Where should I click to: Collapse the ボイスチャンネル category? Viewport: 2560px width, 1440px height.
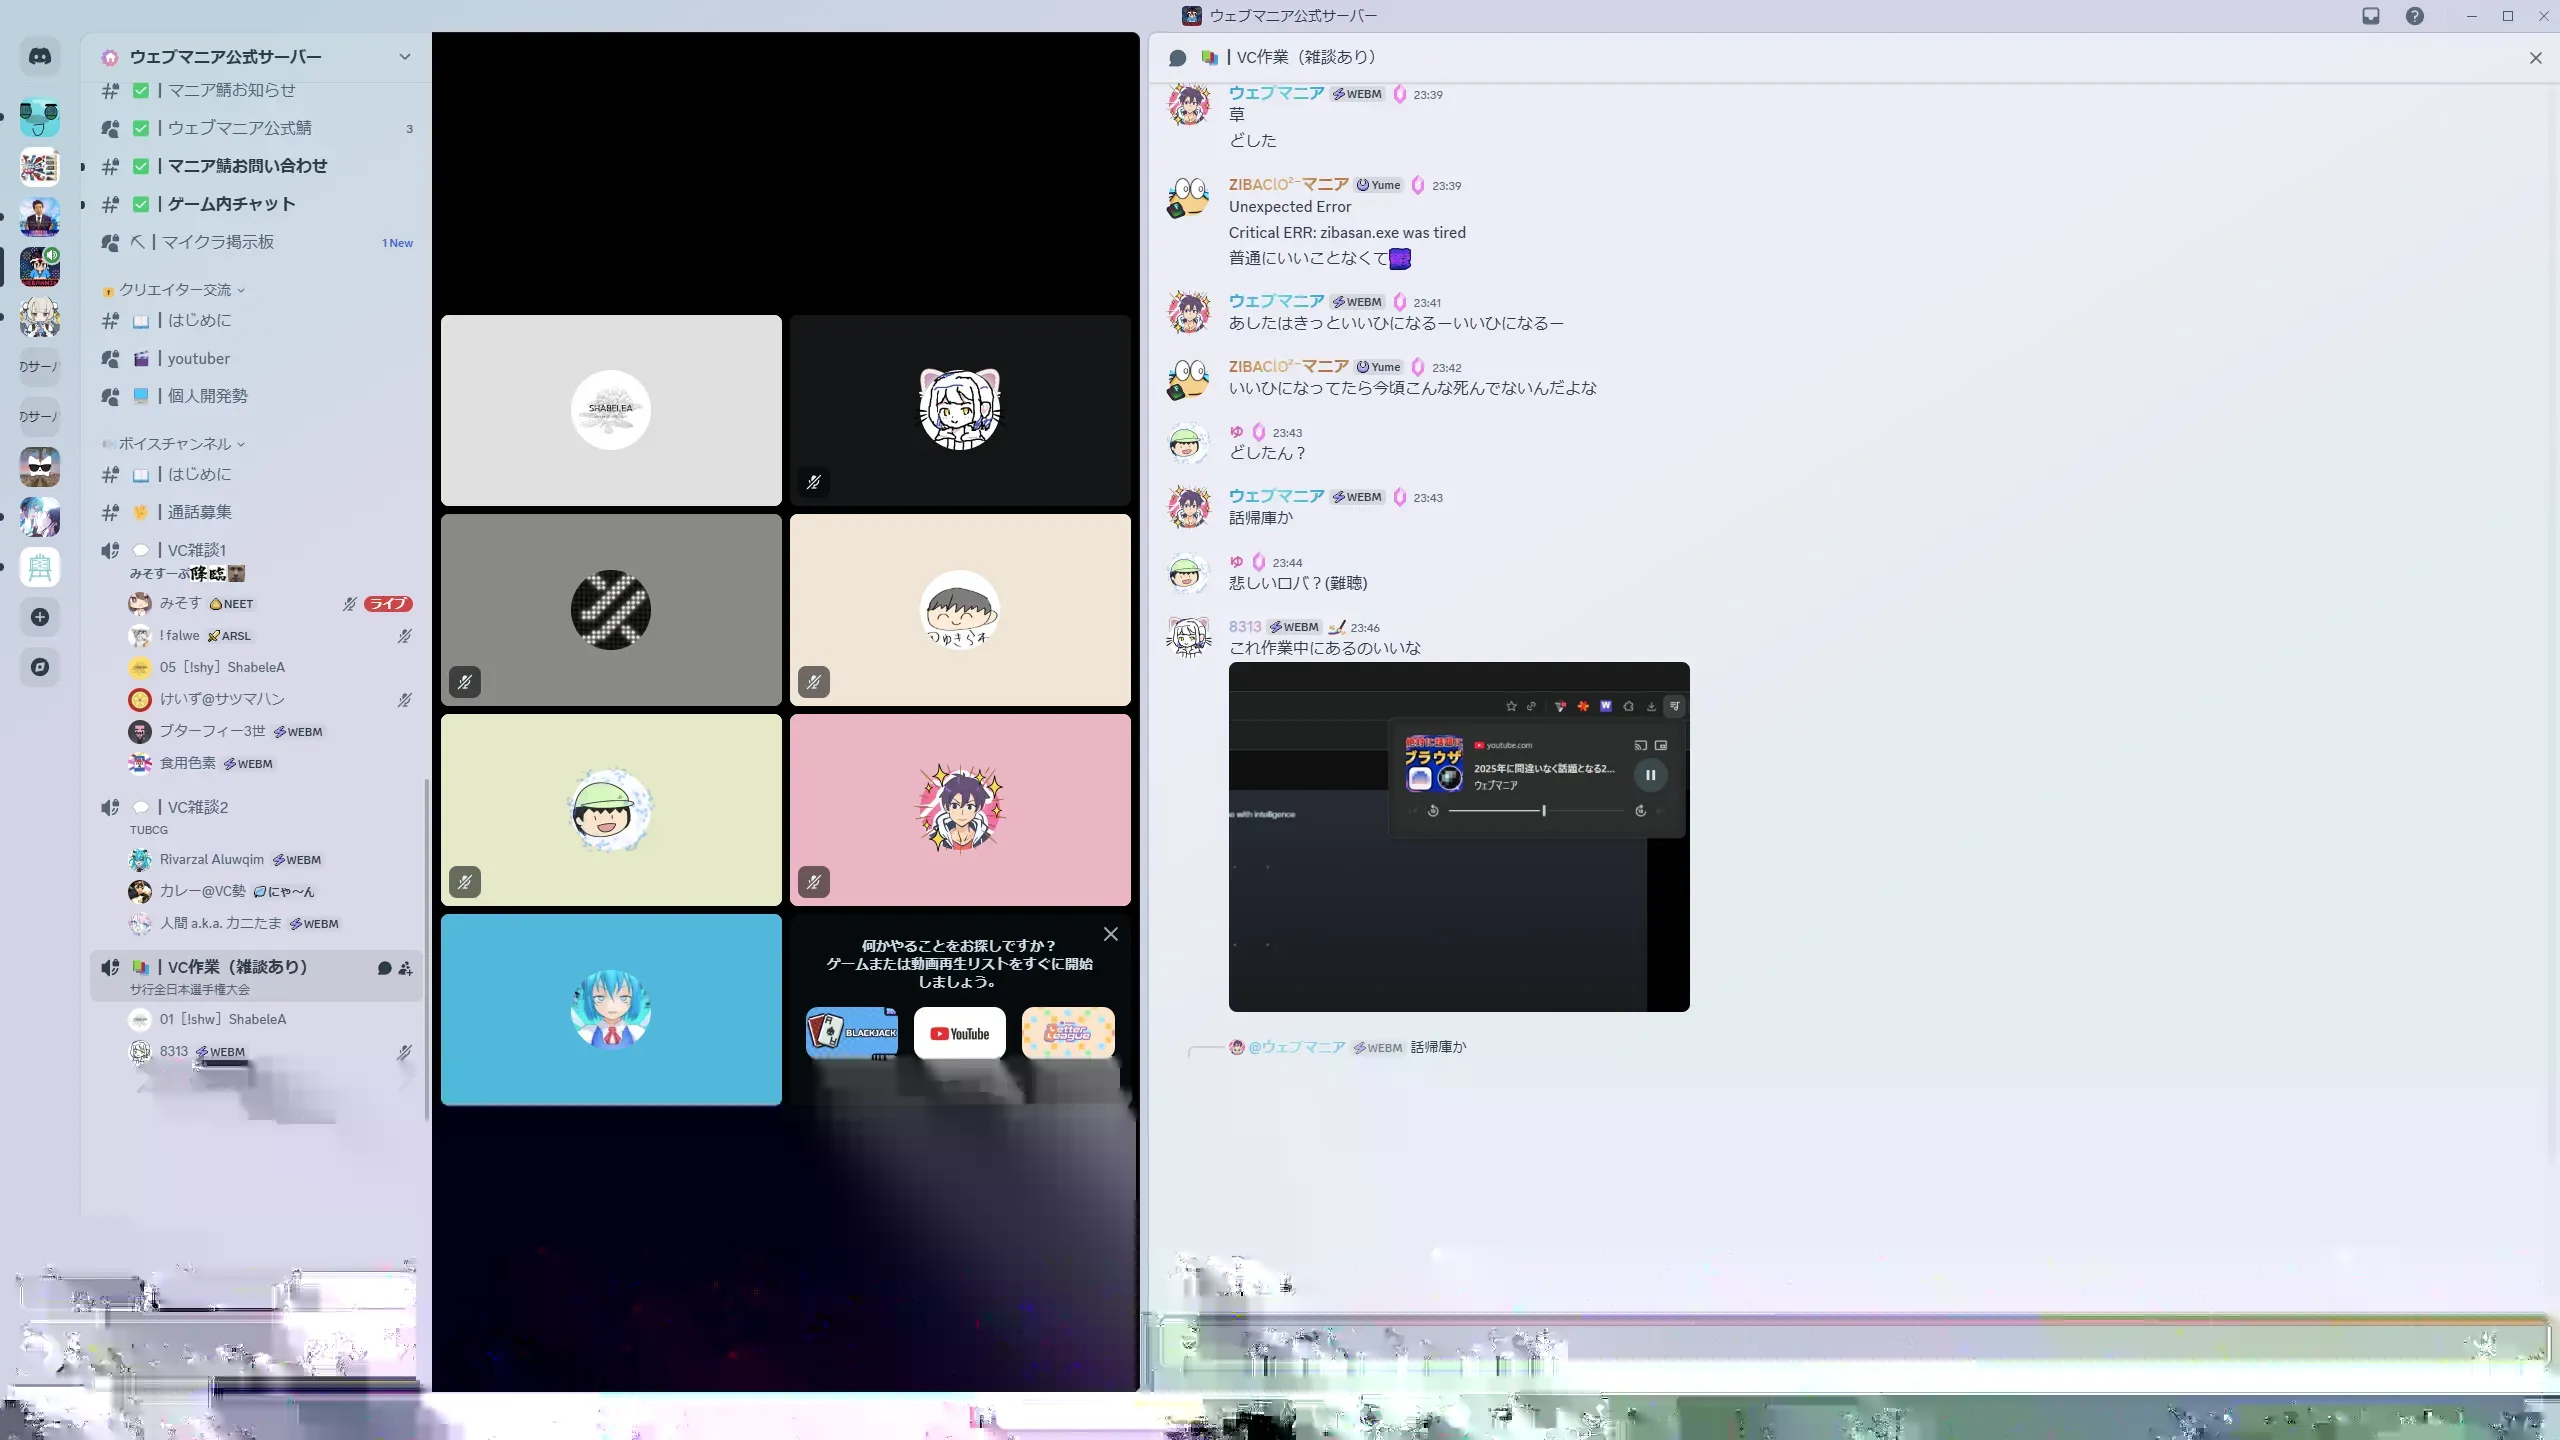[x=176, y=444]
